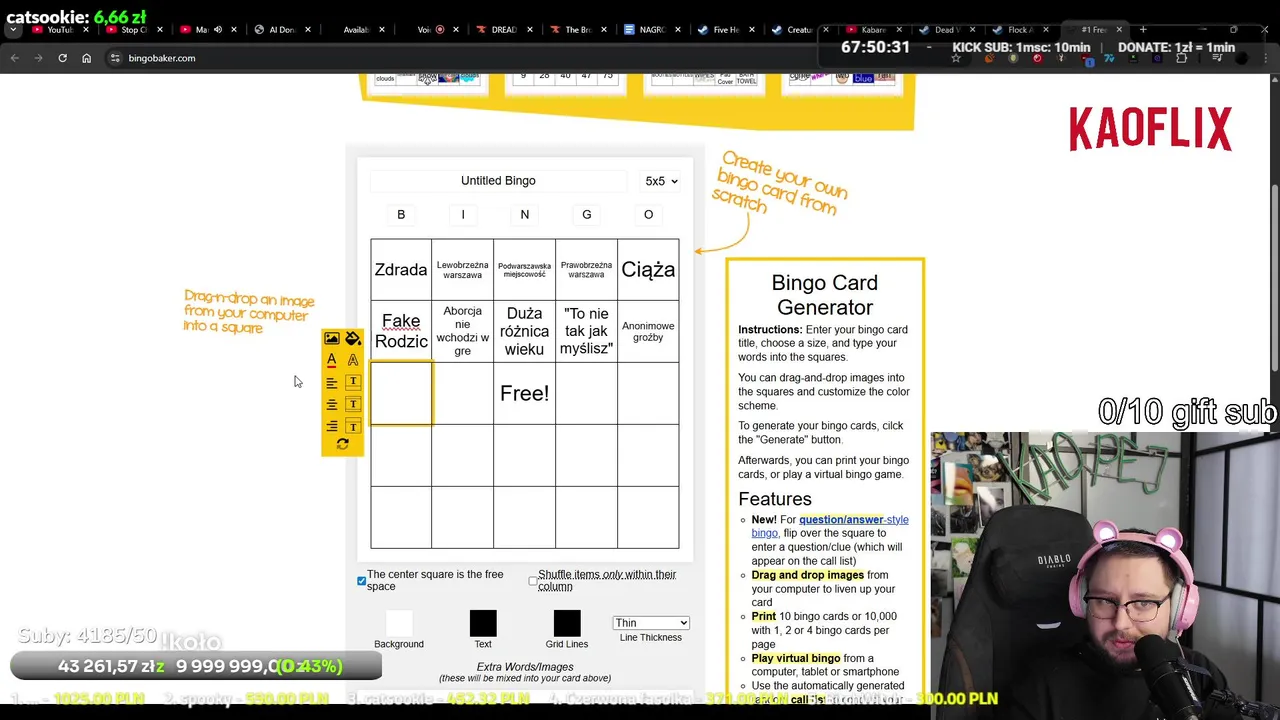Select the 'Podwarszawska miejscowość' square

525,270
